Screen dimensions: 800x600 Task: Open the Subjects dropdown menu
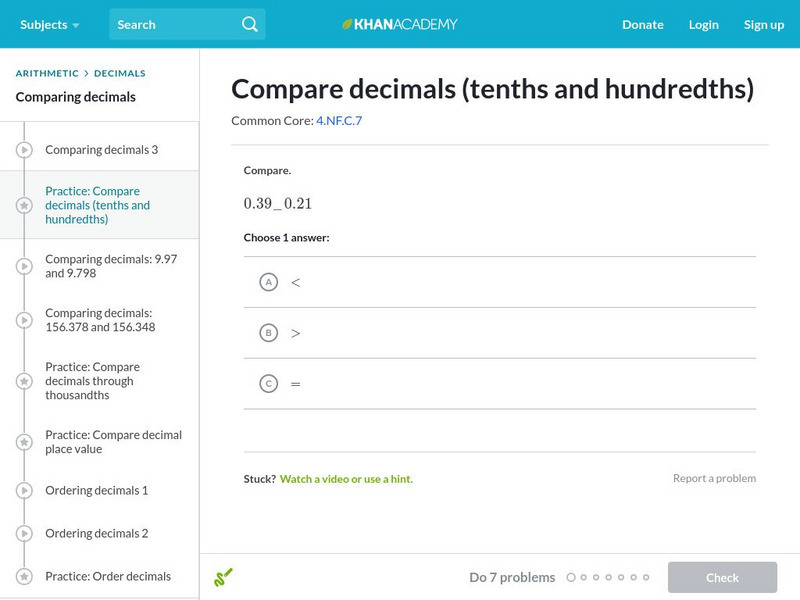point(49,24)
